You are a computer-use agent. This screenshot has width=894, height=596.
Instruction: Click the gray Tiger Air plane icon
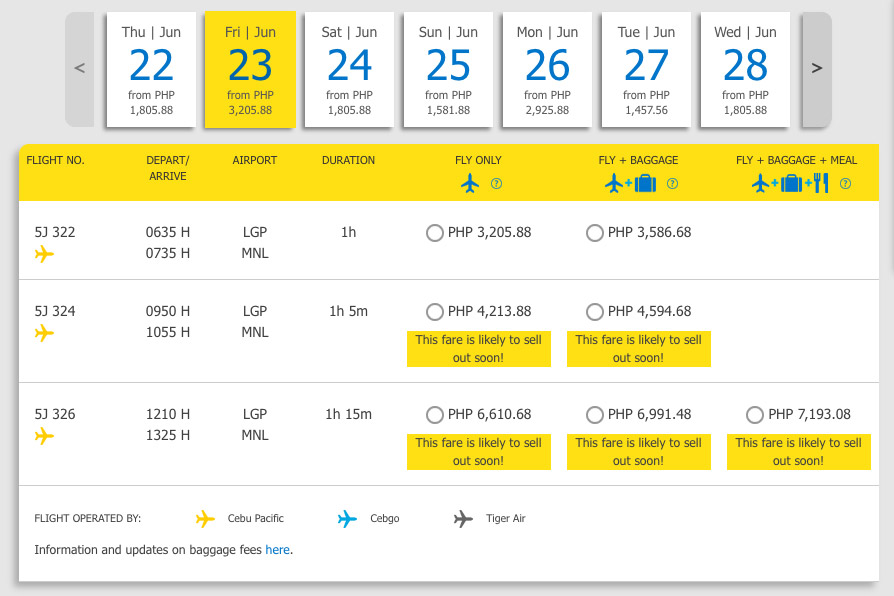(463, 519)
